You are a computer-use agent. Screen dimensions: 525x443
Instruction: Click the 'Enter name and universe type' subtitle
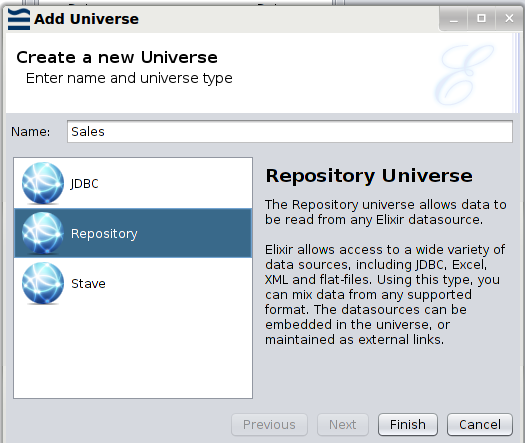pos(129,78)
